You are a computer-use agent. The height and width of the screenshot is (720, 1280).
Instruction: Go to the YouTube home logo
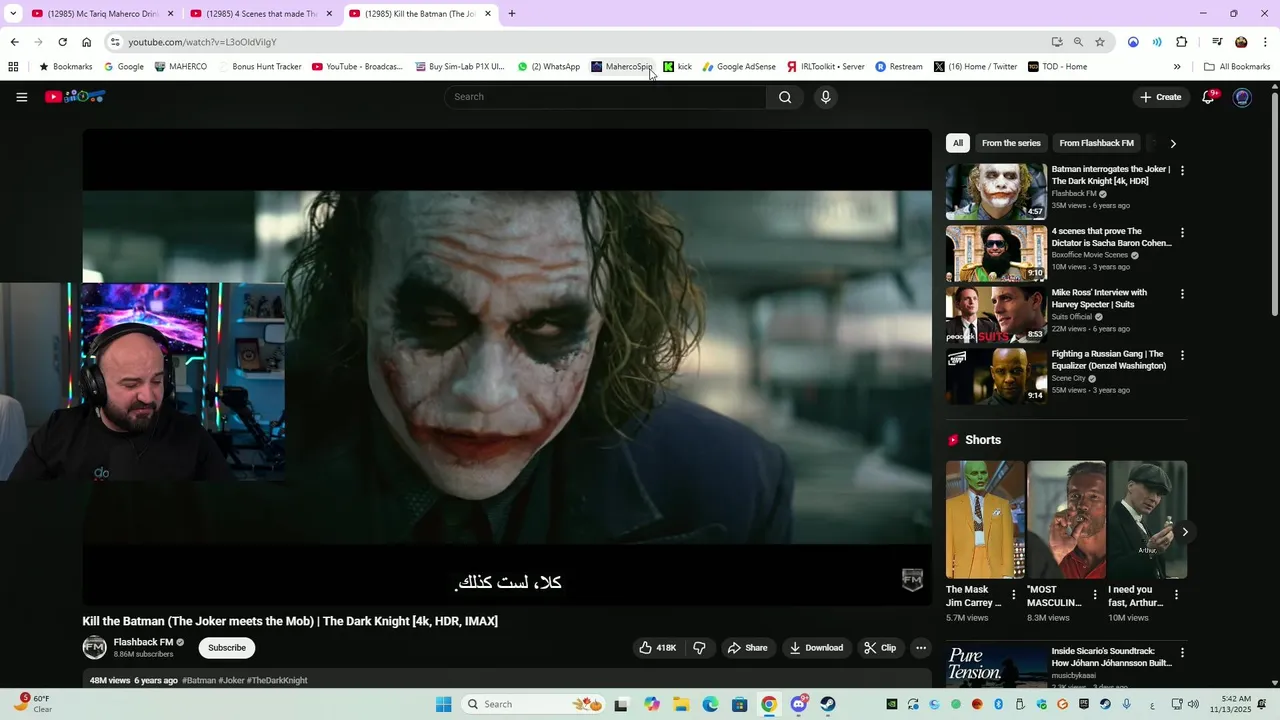tap(75, 97)
